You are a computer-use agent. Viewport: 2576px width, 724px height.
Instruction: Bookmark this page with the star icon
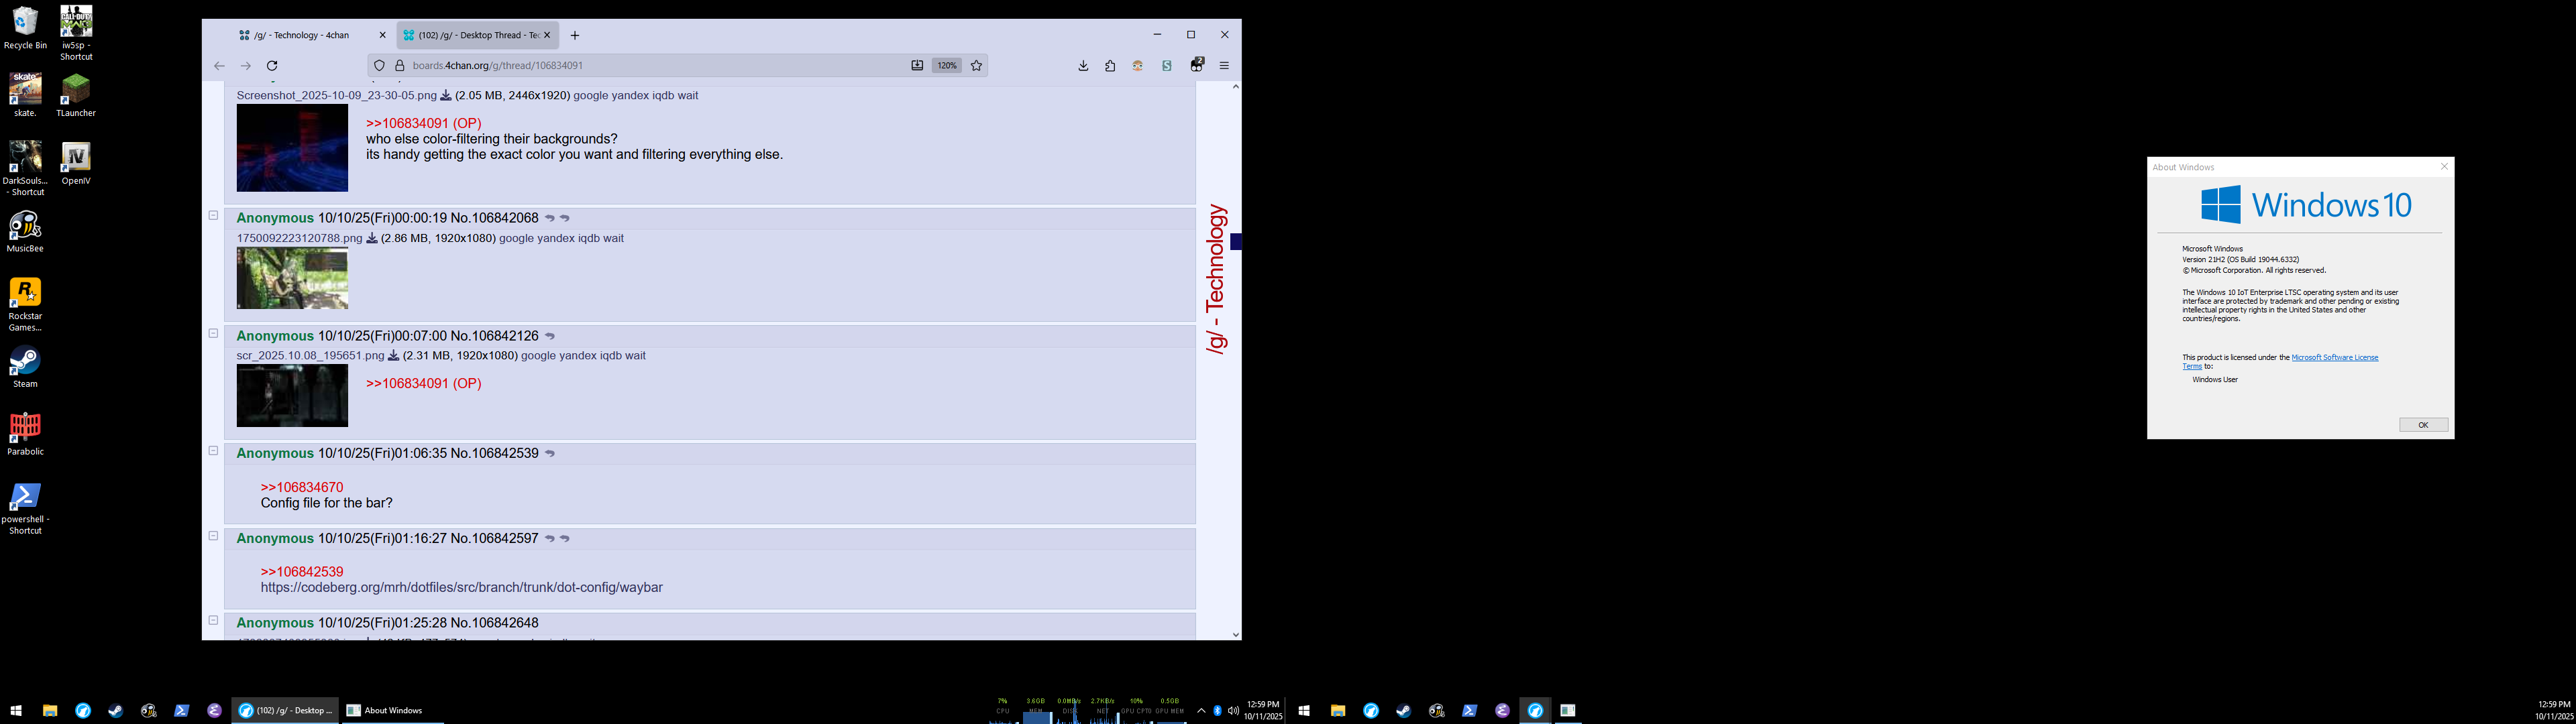[x=976, y=66]
